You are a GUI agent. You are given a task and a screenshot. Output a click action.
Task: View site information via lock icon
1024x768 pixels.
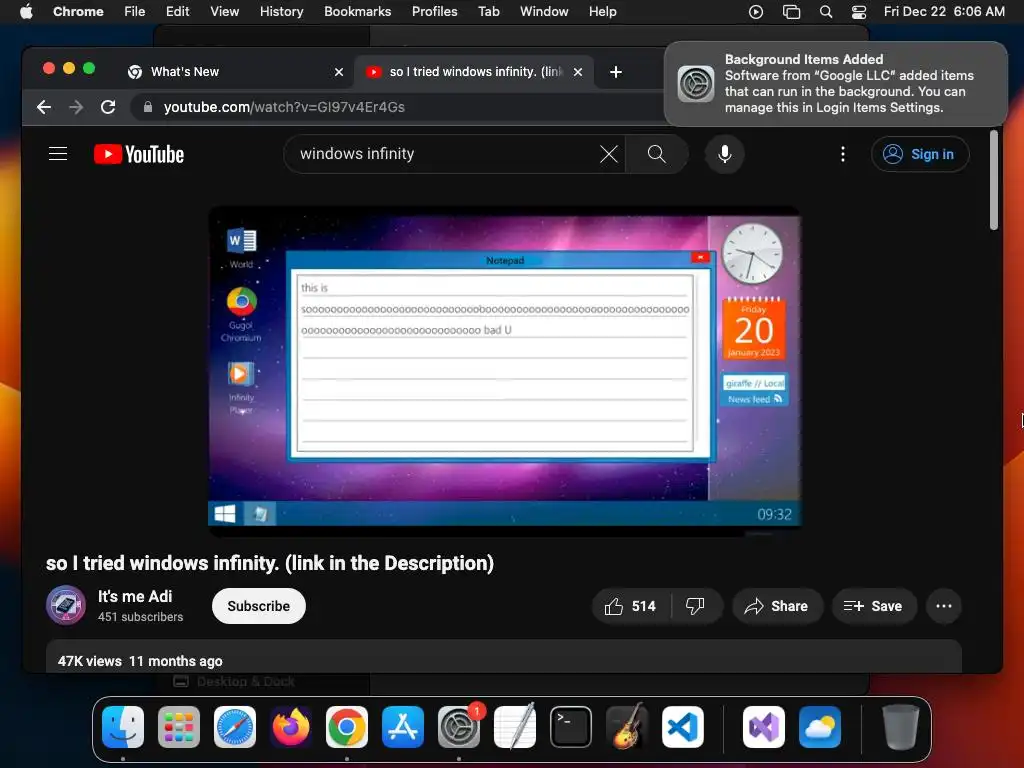pos(148,107)
